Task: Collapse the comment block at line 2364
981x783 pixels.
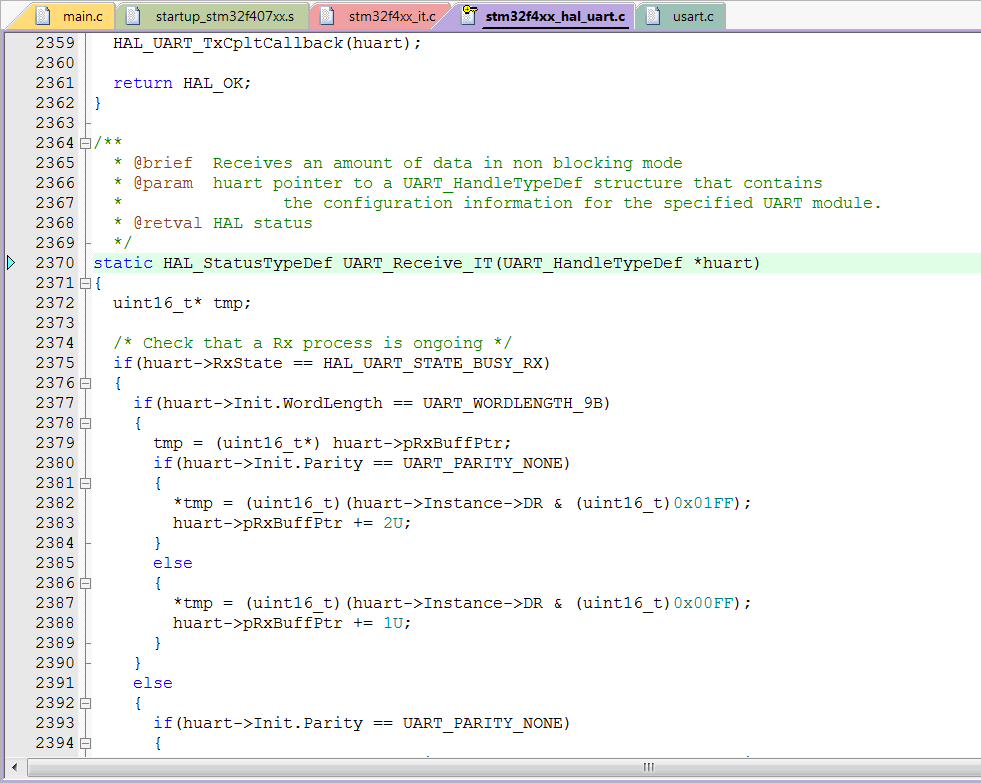Action: [x=86, y=143]
